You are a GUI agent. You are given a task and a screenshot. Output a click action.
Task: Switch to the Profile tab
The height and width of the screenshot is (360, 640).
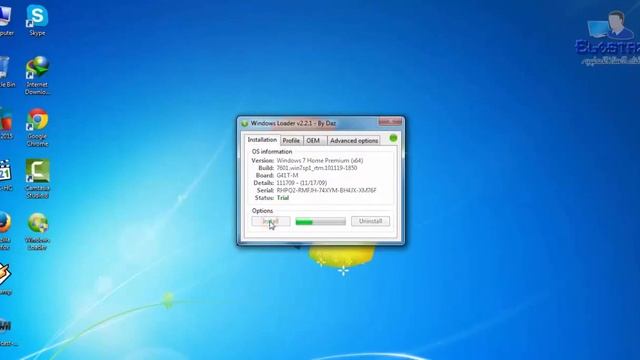click(x=291, y=140)
